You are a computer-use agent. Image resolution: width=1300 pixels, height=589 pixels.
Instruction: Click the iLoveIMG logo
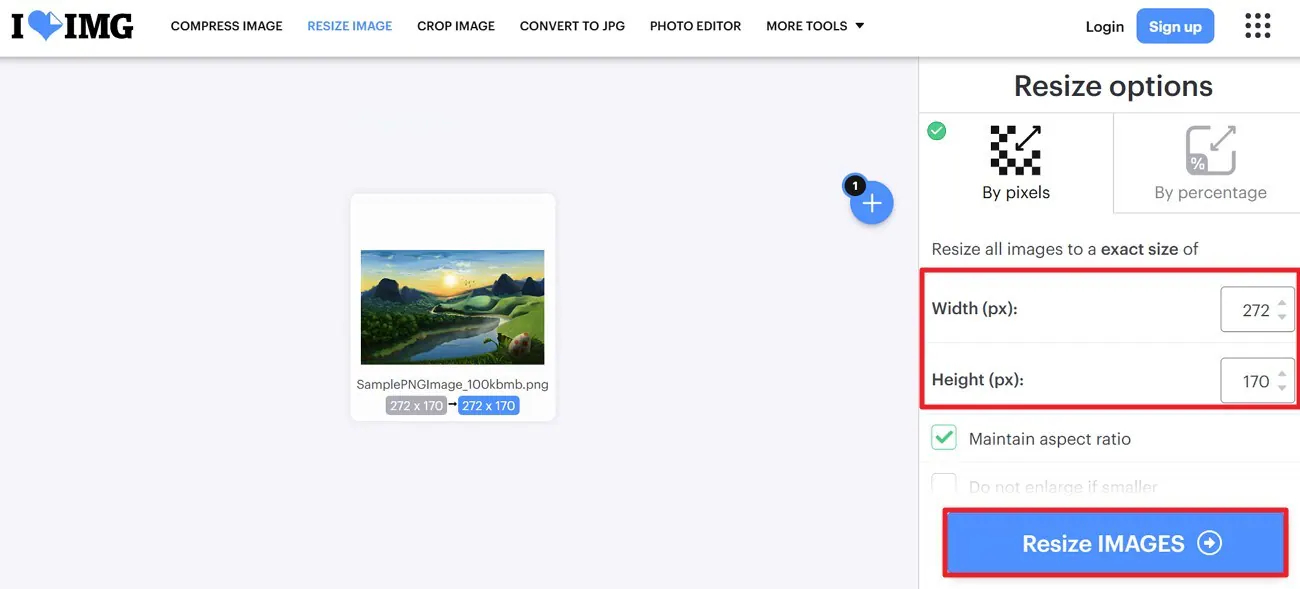(72, 27)
